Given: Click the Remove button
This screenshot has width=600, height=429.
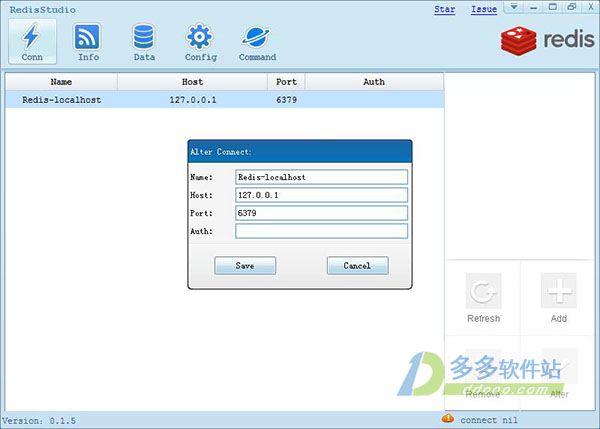Looking at the screenshot, I should pyautogui.click(x=483, y=373).
